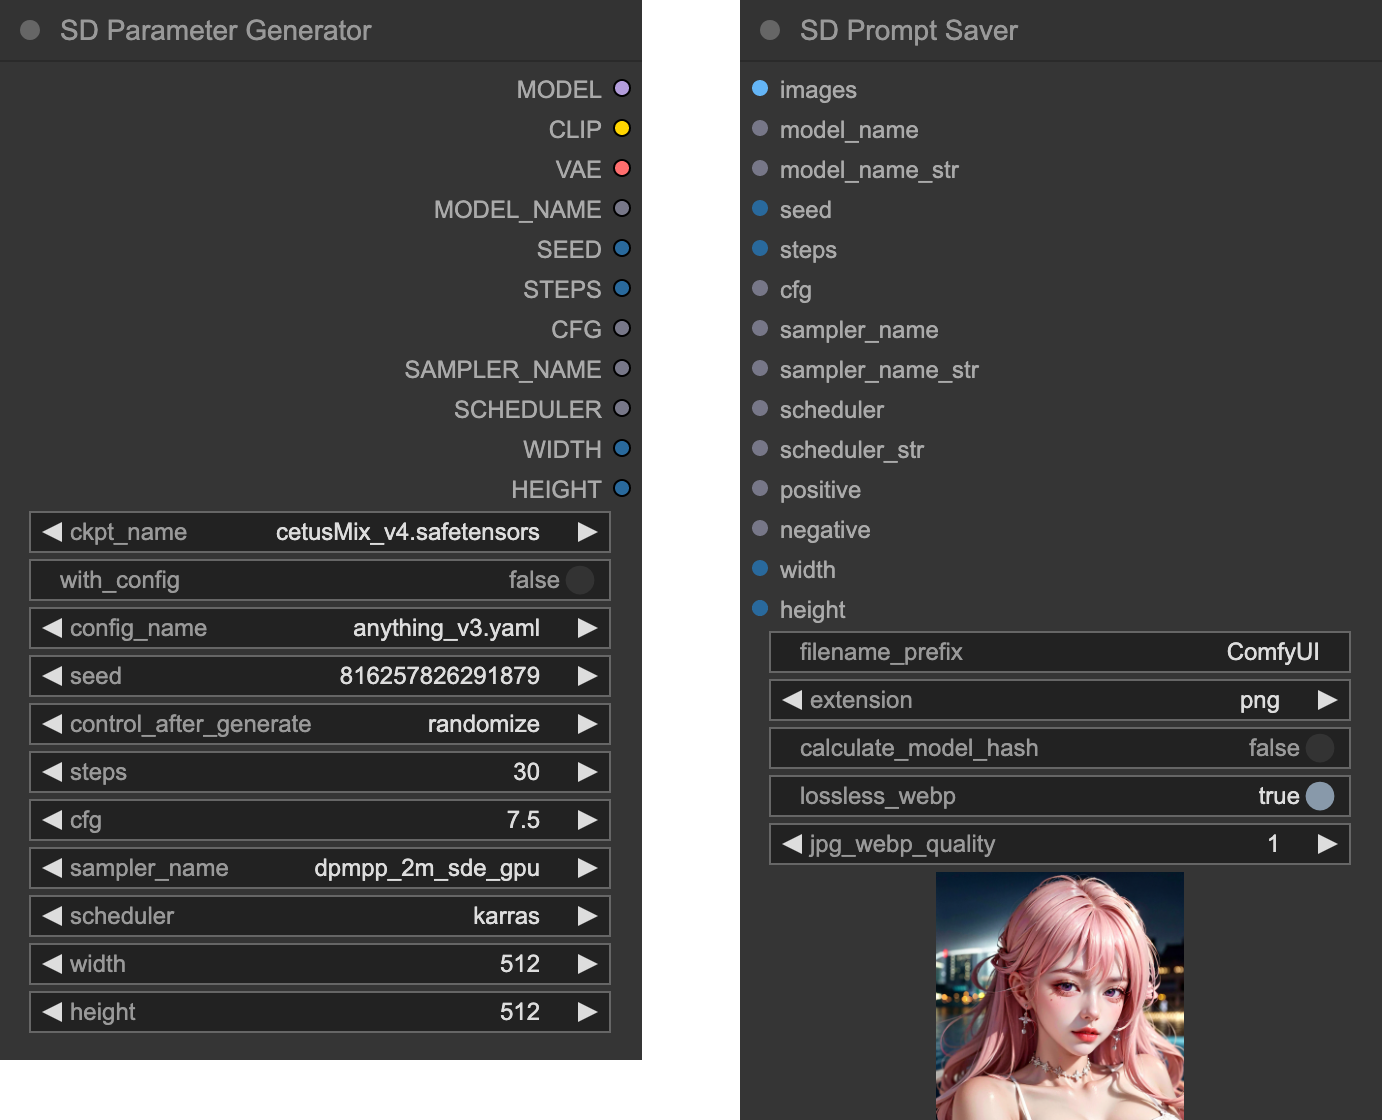The image size is (1382, 1120).
Task: Click the filename_prefix field ComfyUI
Action: tap(1060, 652)
